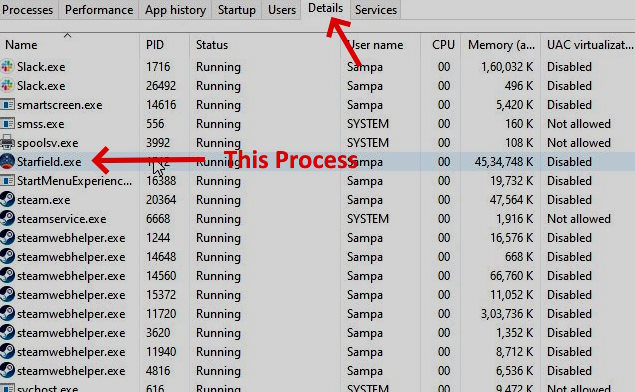This screenshot has height=392, width=635.
Task: Click memory value 496 K
Action: click(x=519, y=86)
